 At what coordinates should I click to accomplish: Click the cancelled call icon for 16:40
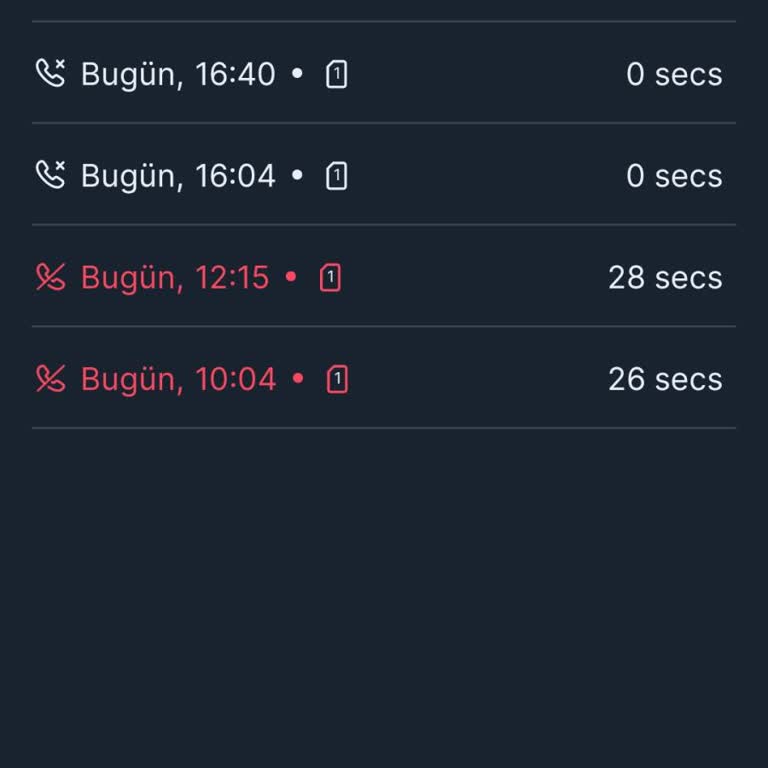tap(50, 73)
